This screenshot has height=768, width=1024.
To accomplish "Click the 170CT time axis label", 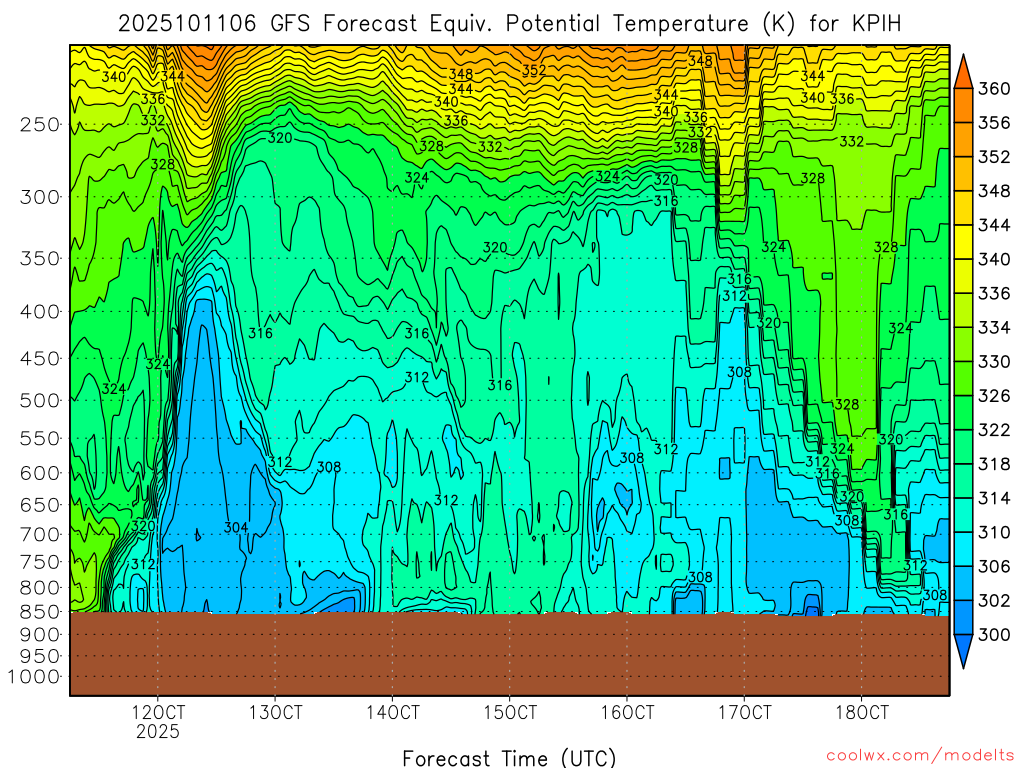I will tap(744, 712).
